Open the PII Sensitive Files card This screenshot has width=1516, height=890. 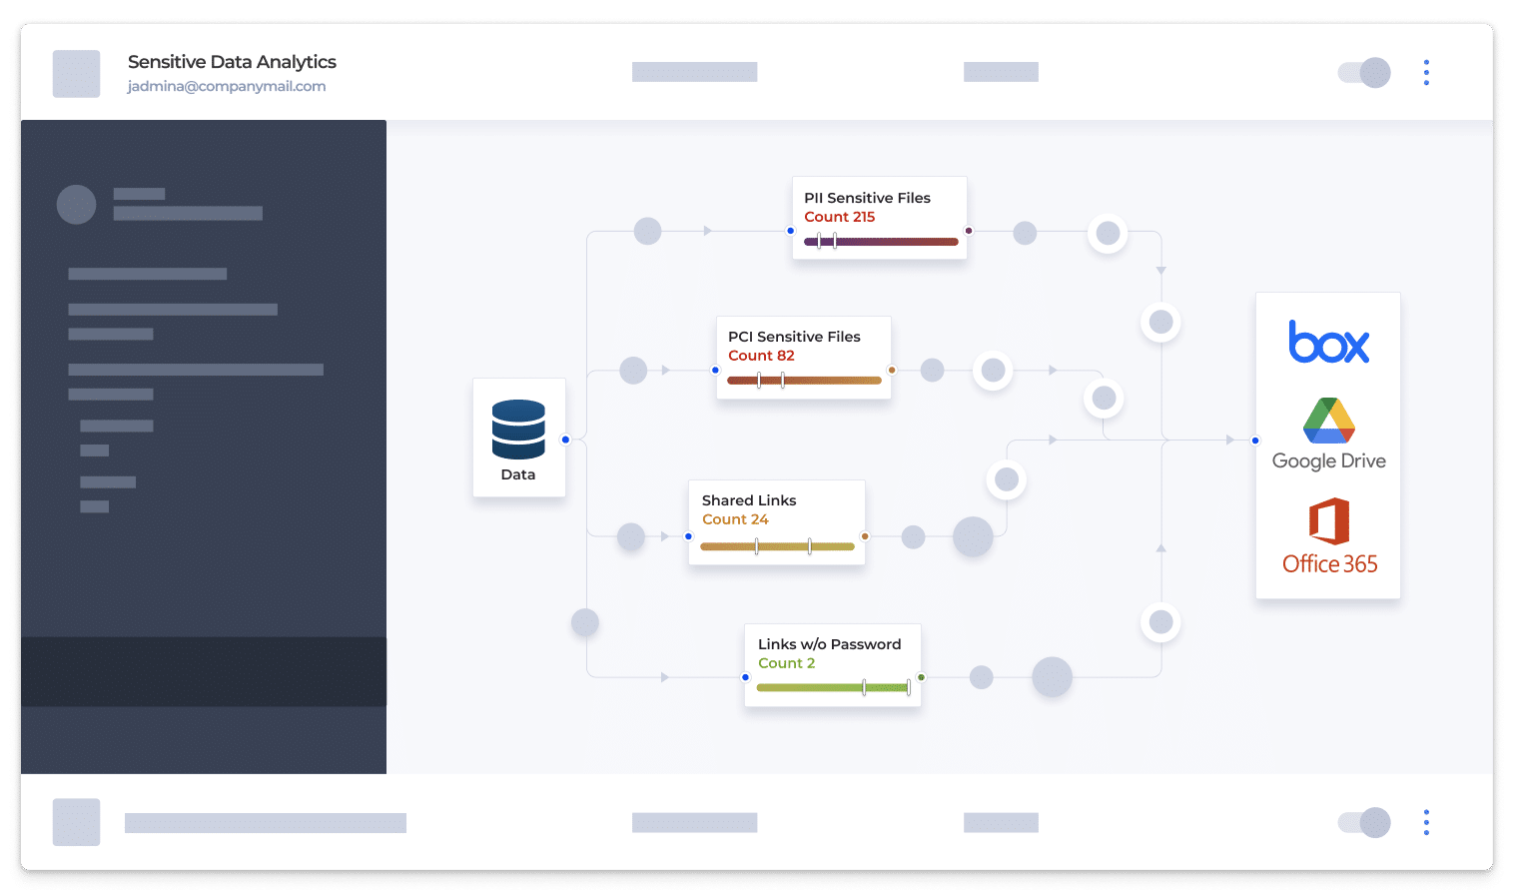[880, 218]
